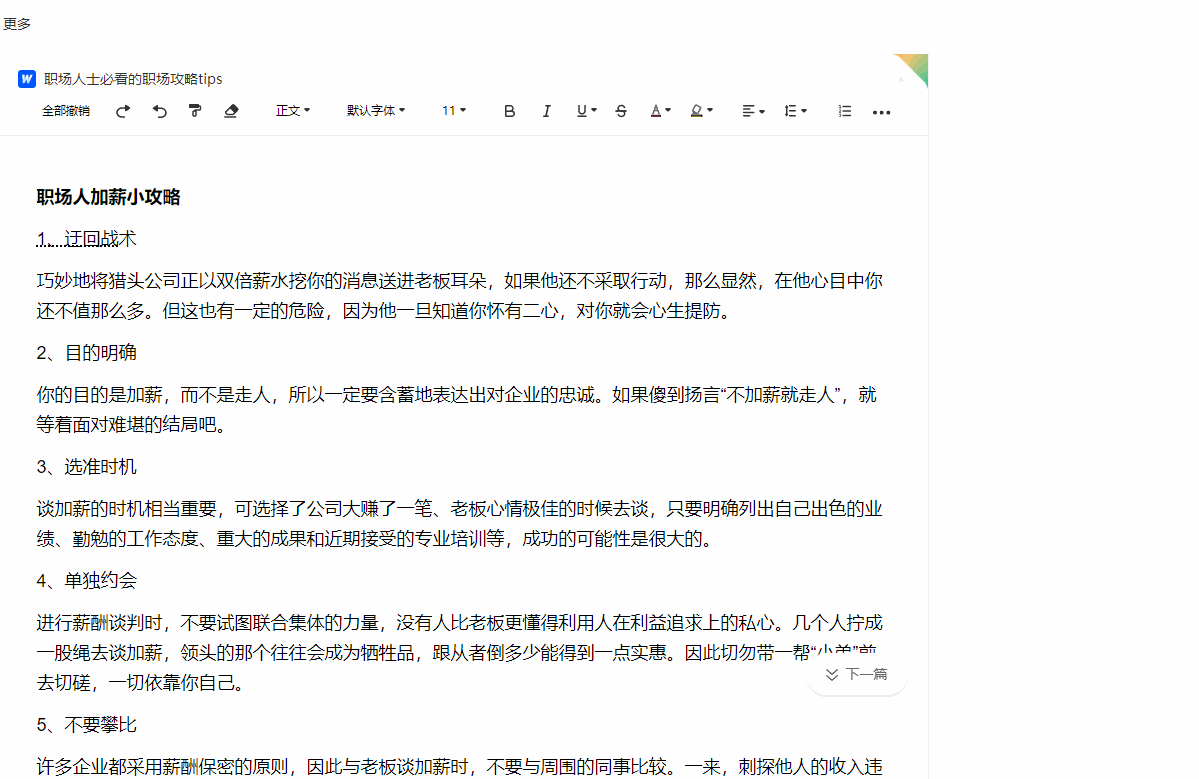Apply strikethrough to text
Screen dimensions: 1199x779
coord(621,110)
